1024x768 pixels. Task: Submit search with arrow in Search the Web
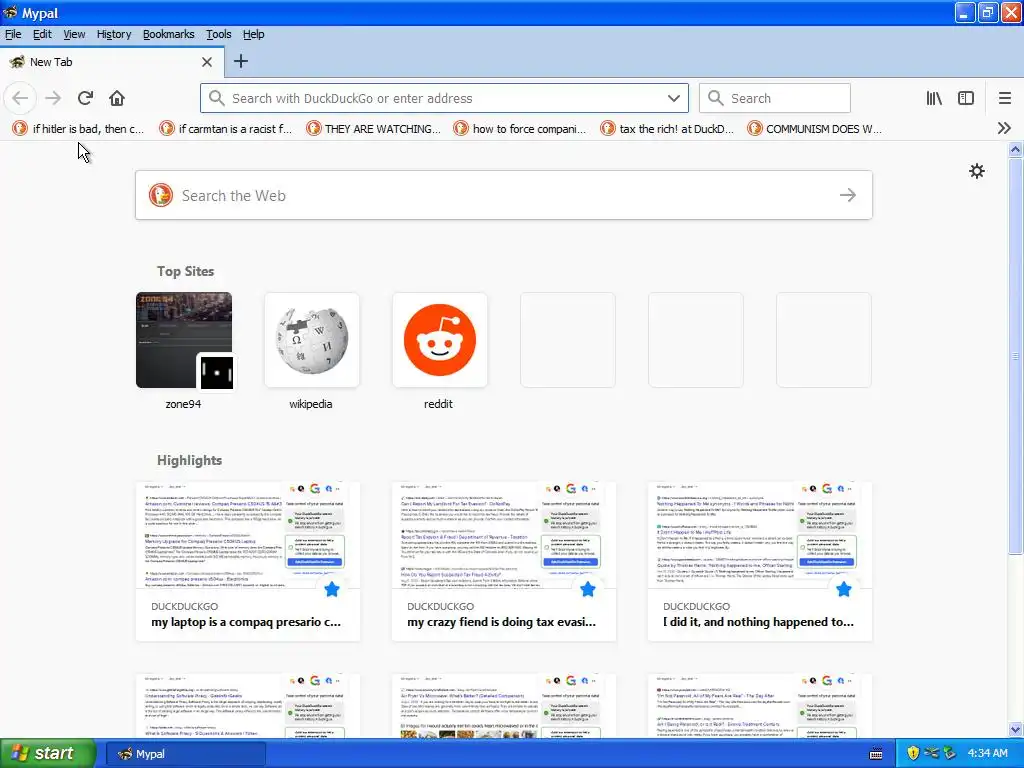click(x=848, y=195)
